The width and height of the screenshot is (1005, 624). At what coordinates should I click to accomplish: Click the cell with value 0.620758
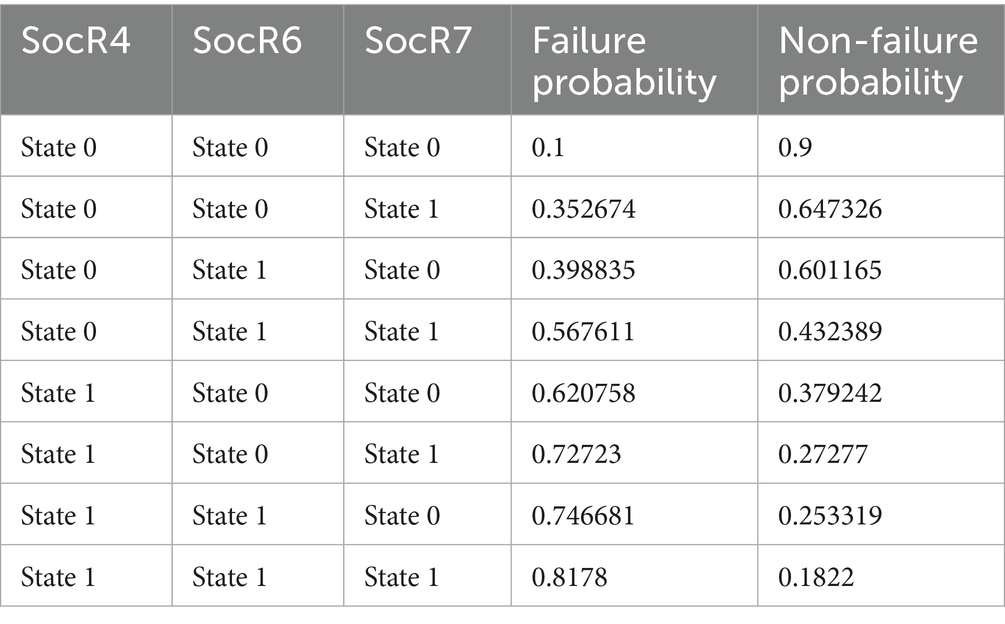[x=582, y=393]
